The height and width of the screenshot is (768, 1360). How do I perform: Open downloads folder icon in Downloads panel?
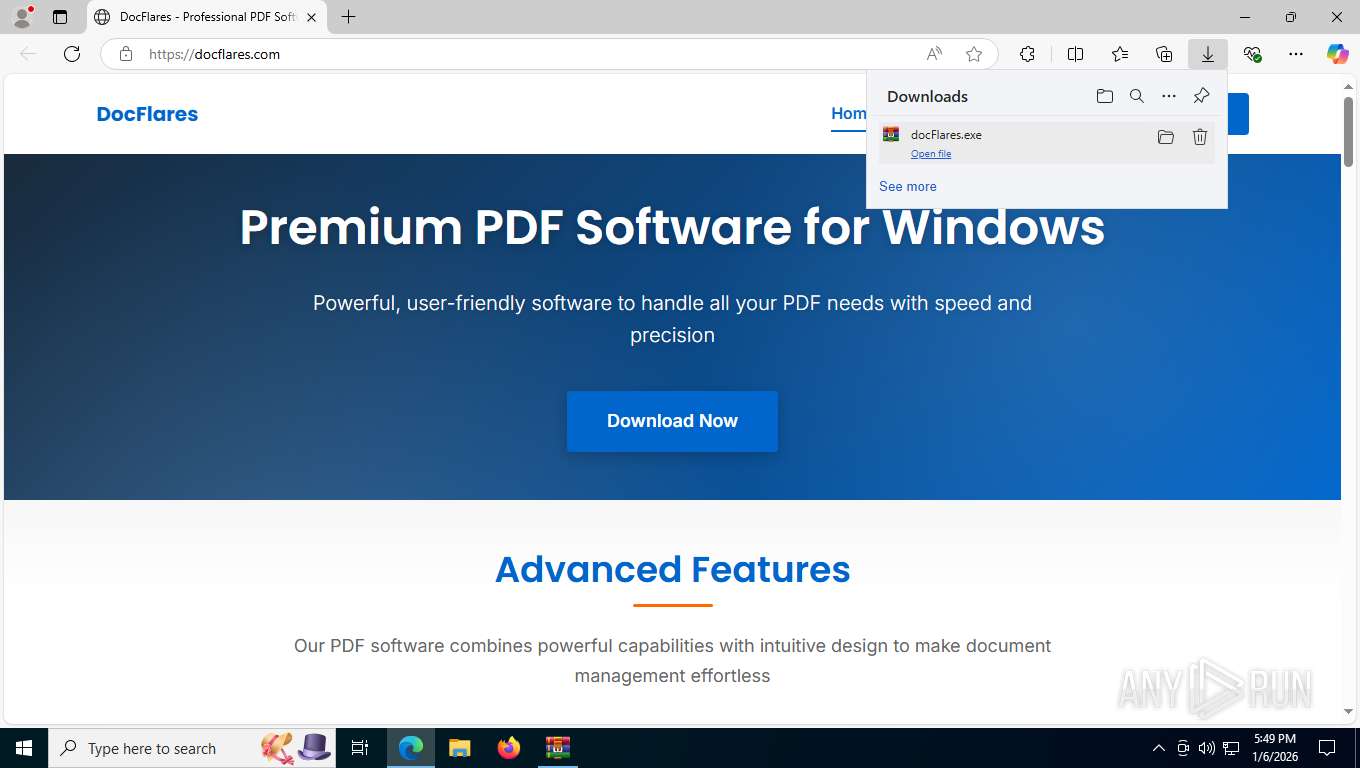[x=1104, y=96]
